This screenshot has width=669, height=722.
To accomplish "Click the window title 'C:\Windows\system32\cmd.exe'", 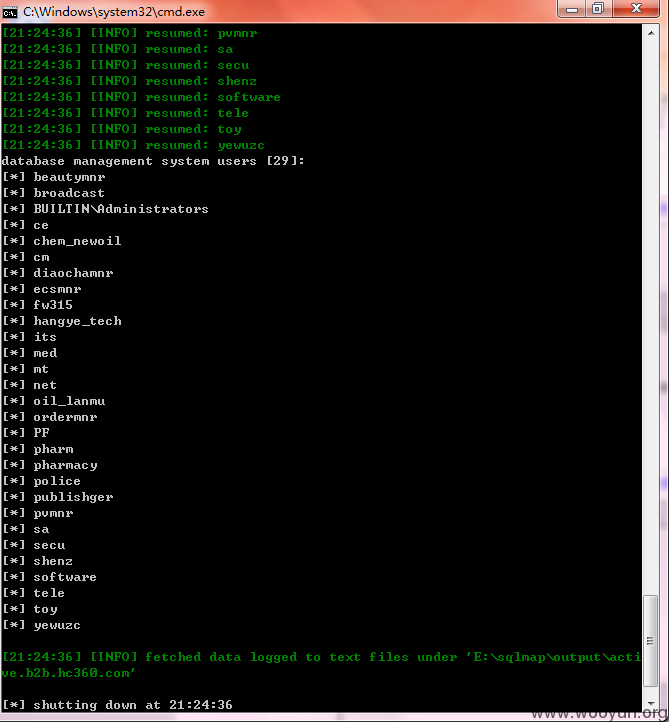I will coord(114,12).
